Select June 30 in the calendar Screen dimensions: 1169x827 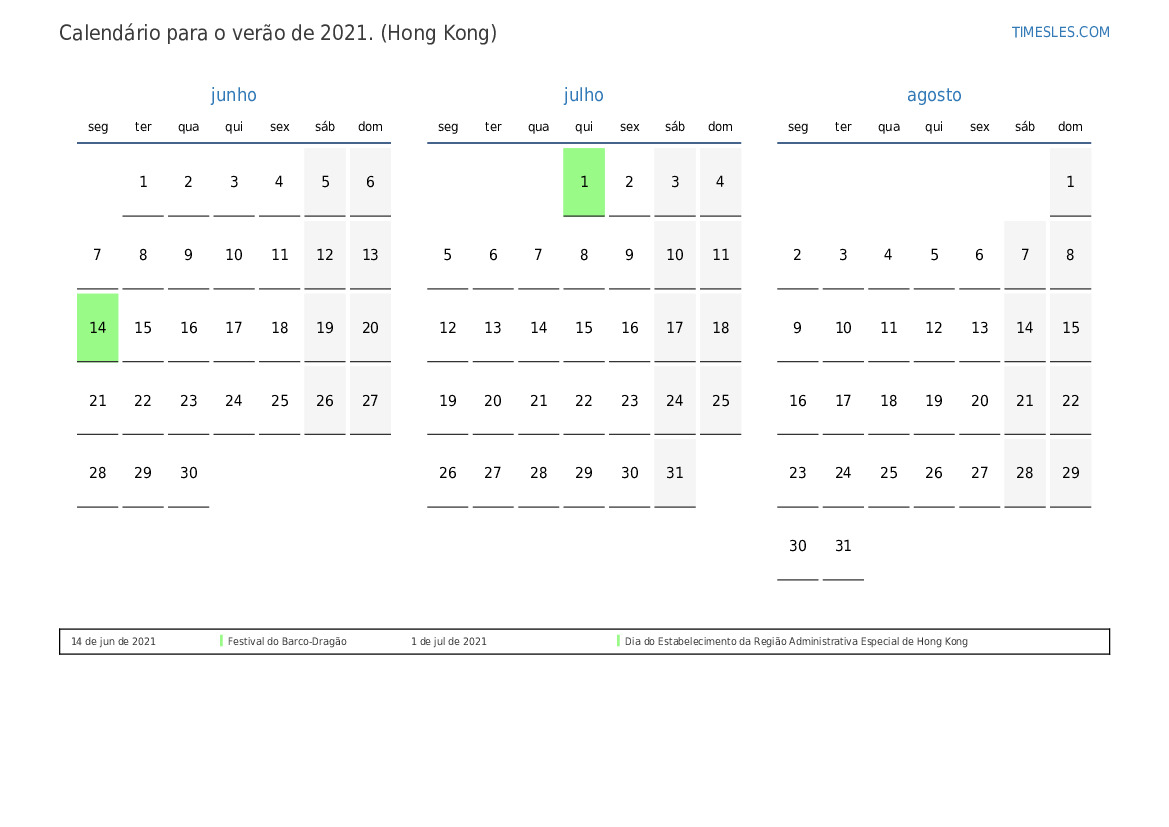click(189, 473)
